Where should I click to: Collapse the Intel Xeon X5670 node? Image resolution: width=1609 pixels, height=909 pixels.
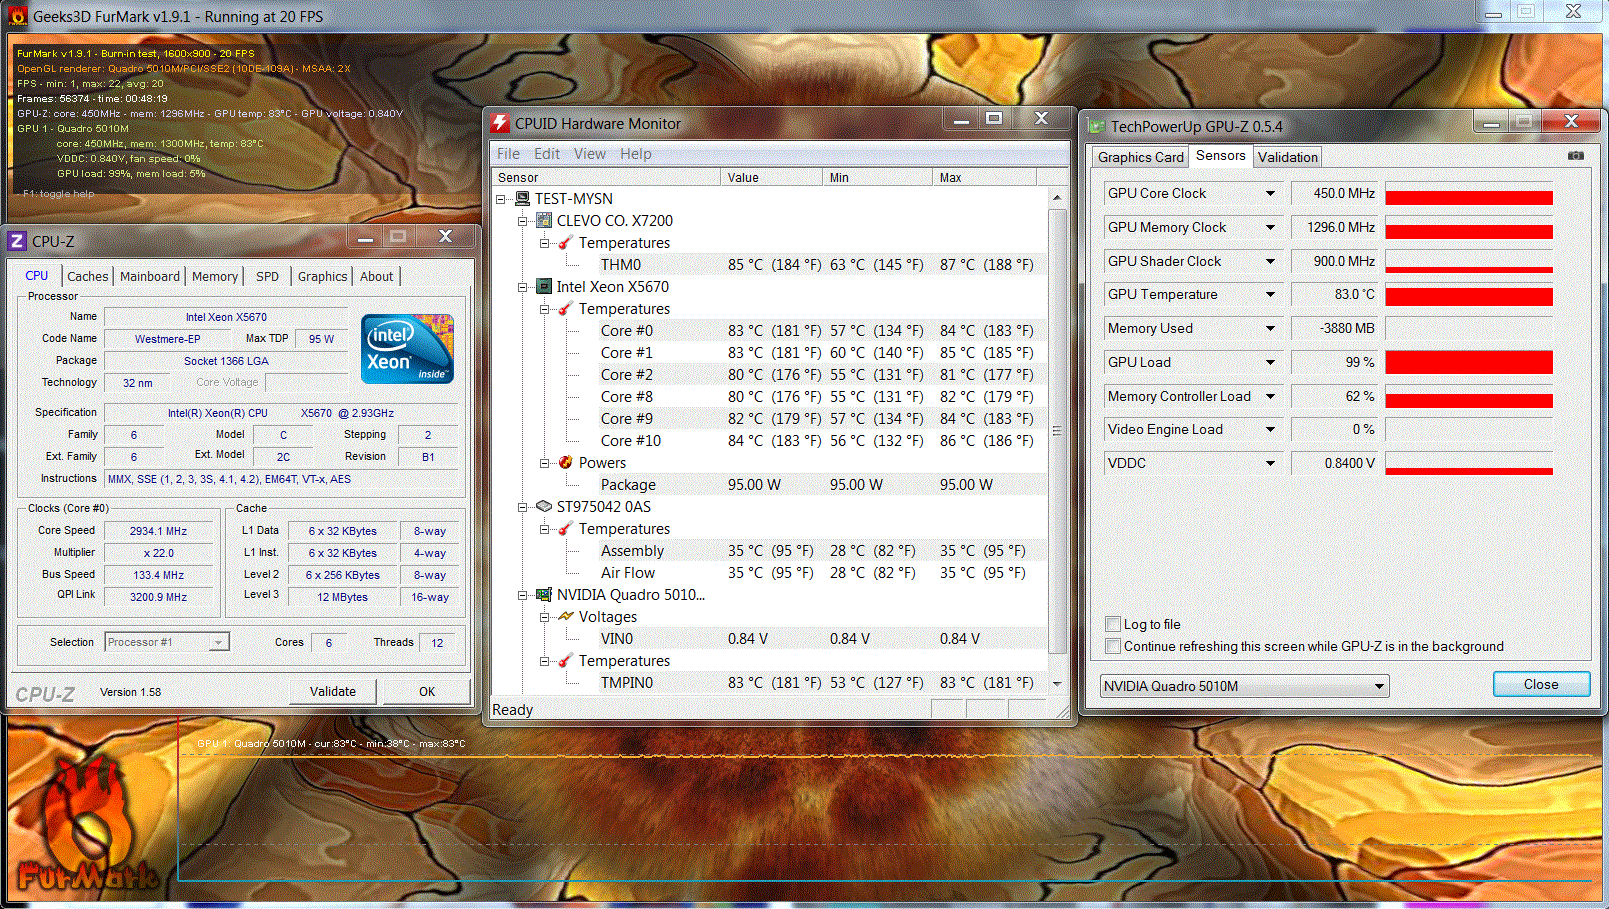click(x=523, y=287)
